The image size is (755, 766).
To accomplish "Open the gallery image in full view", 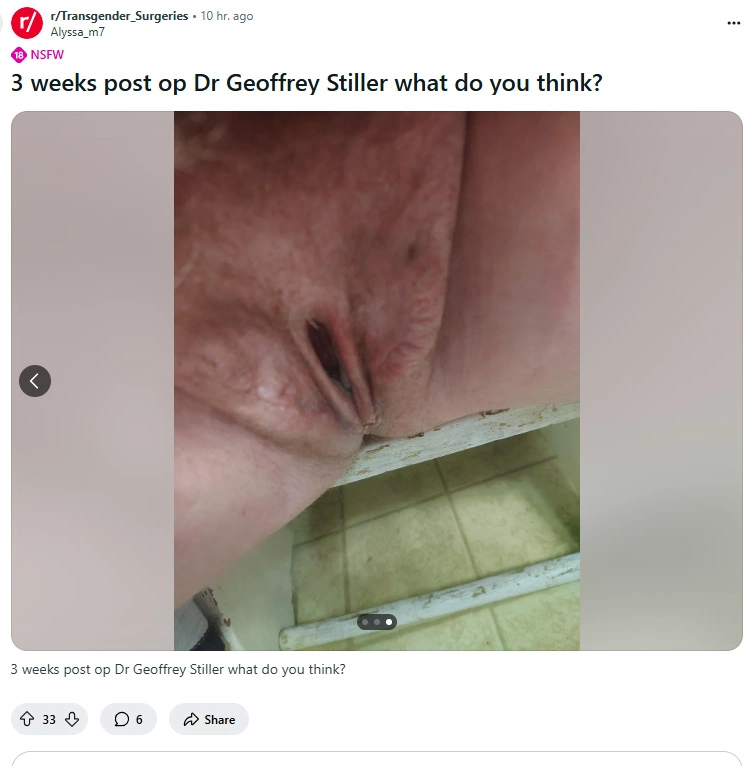I will tap(377, 381).
